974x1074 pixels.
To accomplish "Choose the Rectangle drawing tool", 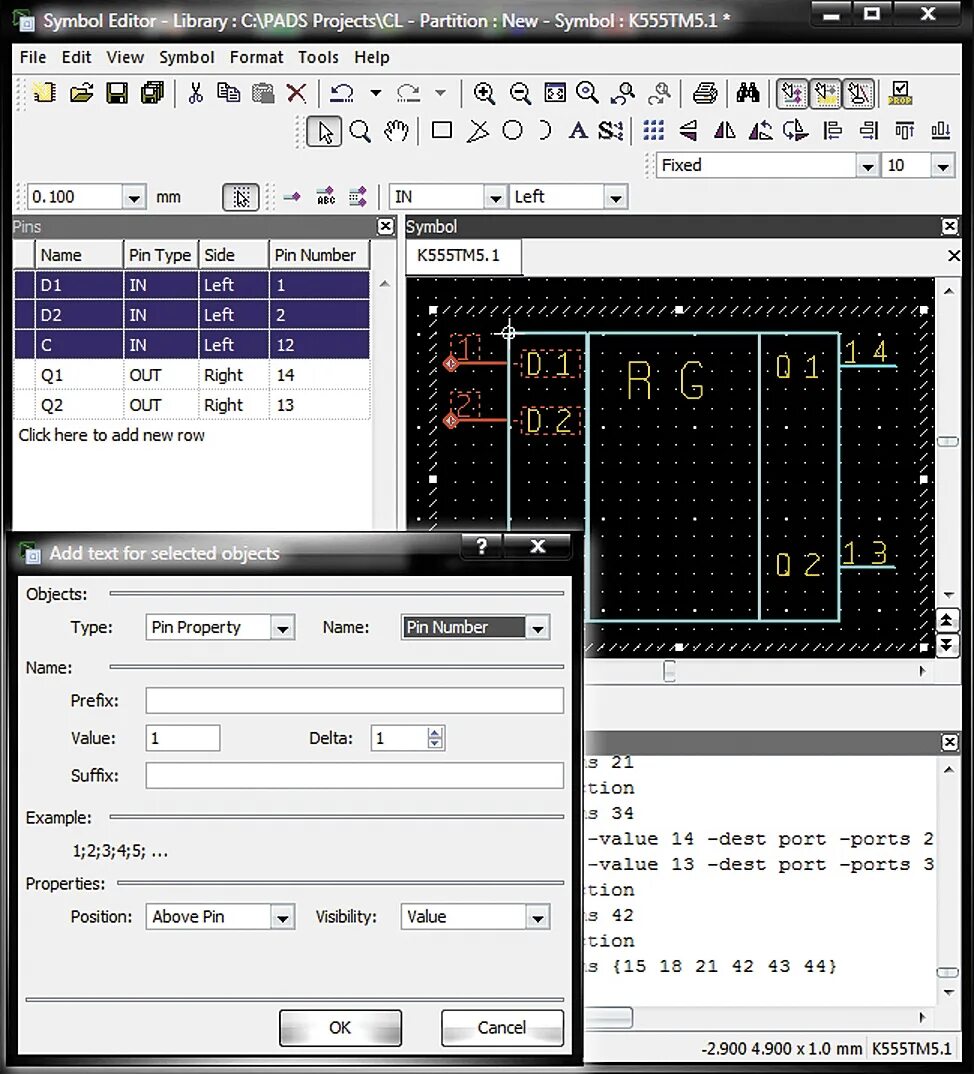I will coord(442,130).
